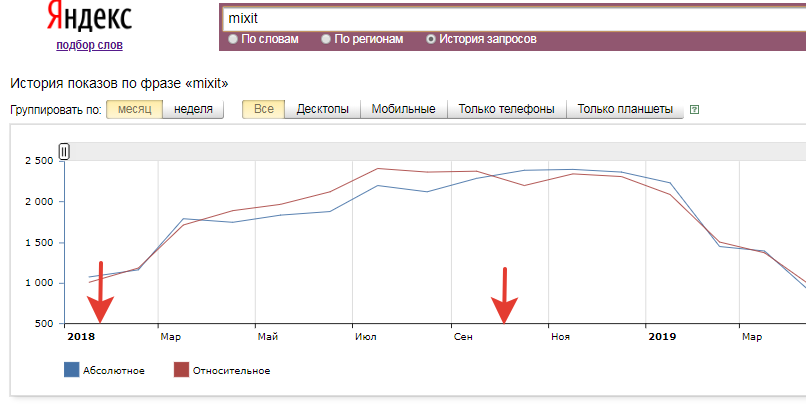Click the blue Абсолютное legend swatch
Viewport: 806px width, 409px height.
(x=71, y=370)
